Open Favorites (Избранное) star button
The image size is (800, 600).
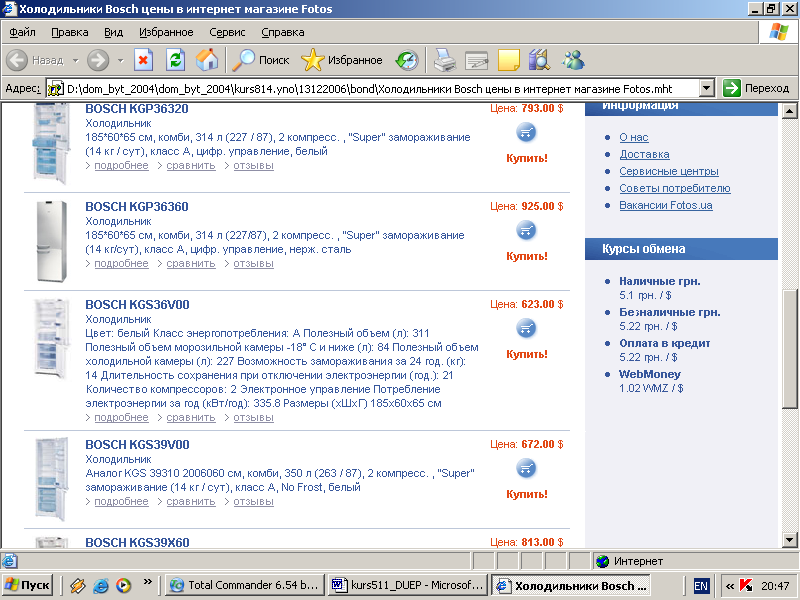pos(341,60)
